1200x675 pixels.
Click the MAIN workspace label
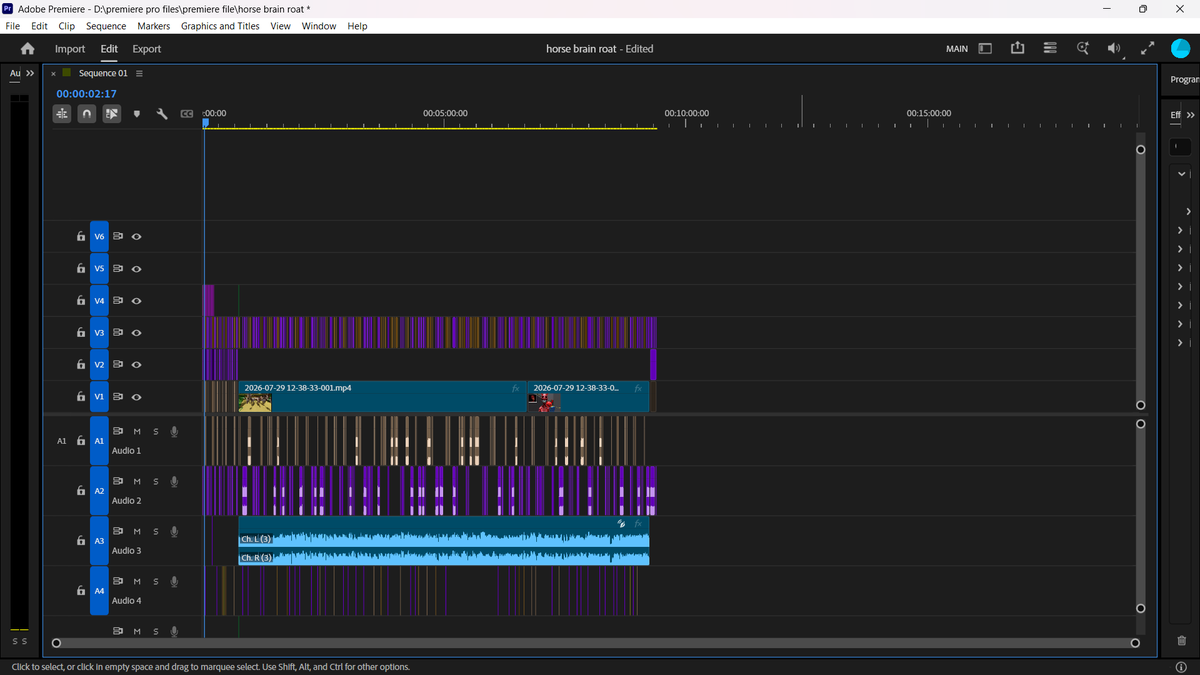(957, 48)
